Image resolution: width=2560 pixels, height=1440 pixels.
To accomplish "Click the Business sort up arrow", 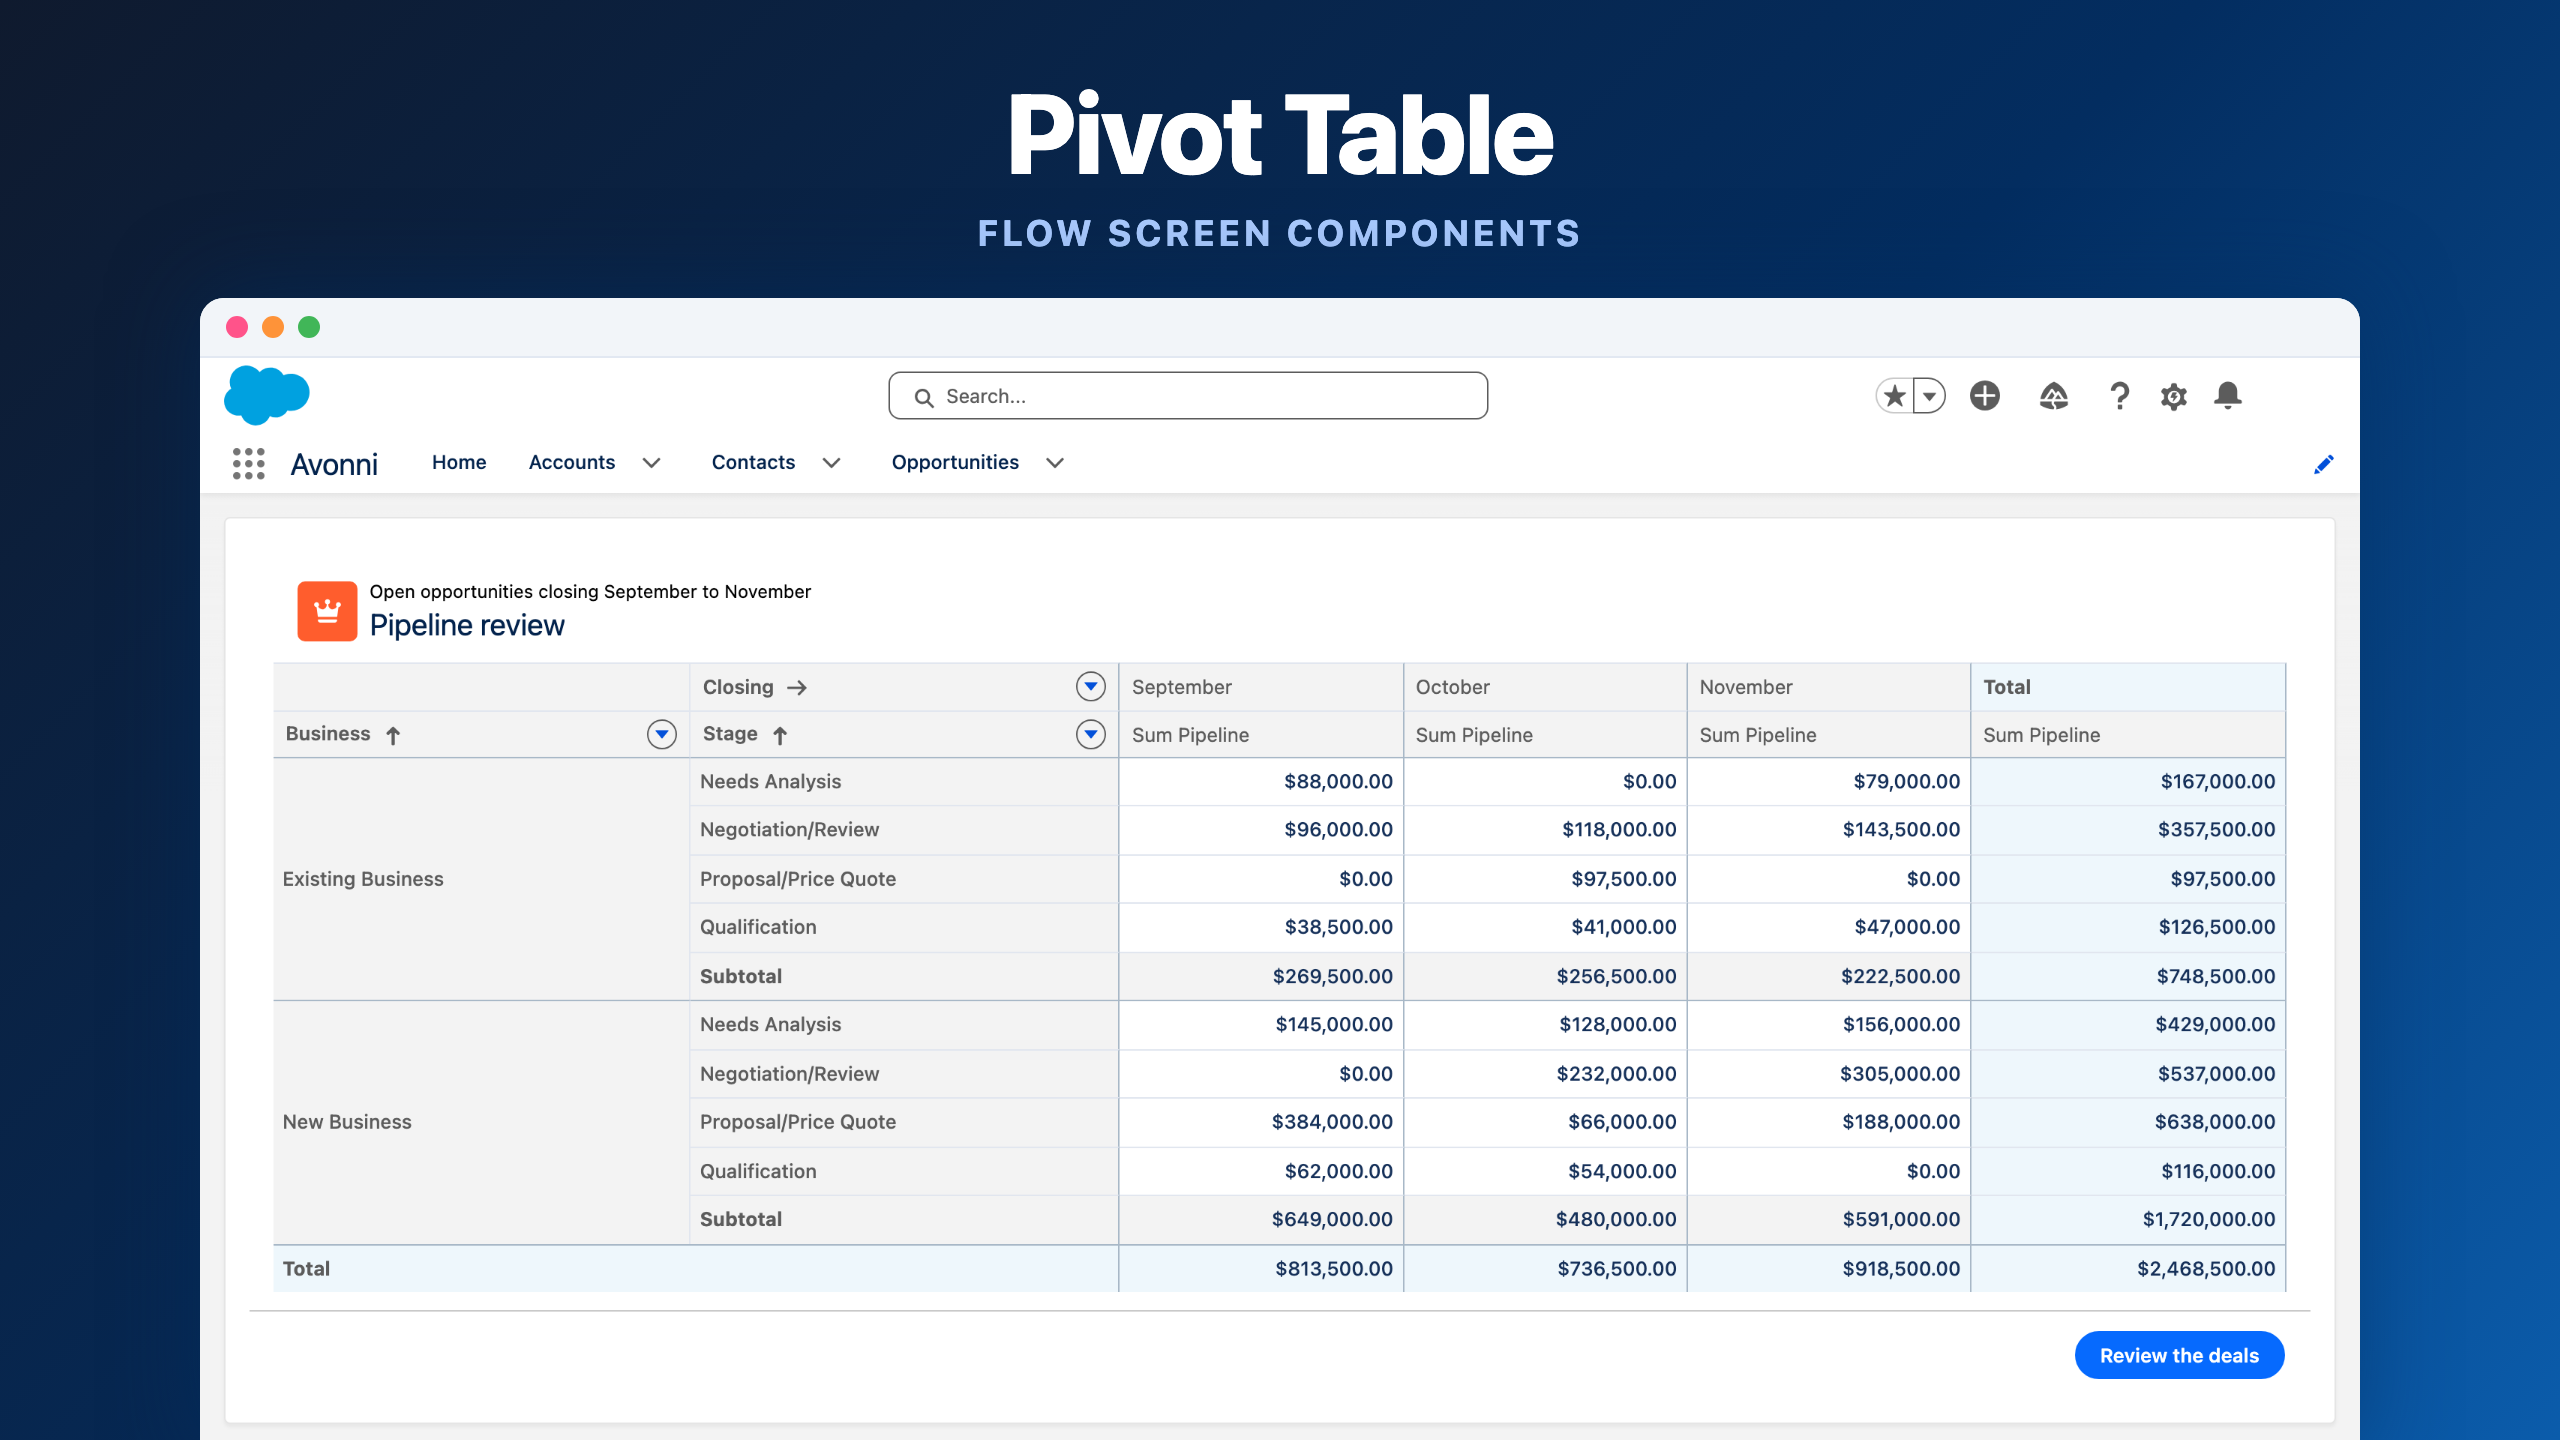I will point(394,736).
